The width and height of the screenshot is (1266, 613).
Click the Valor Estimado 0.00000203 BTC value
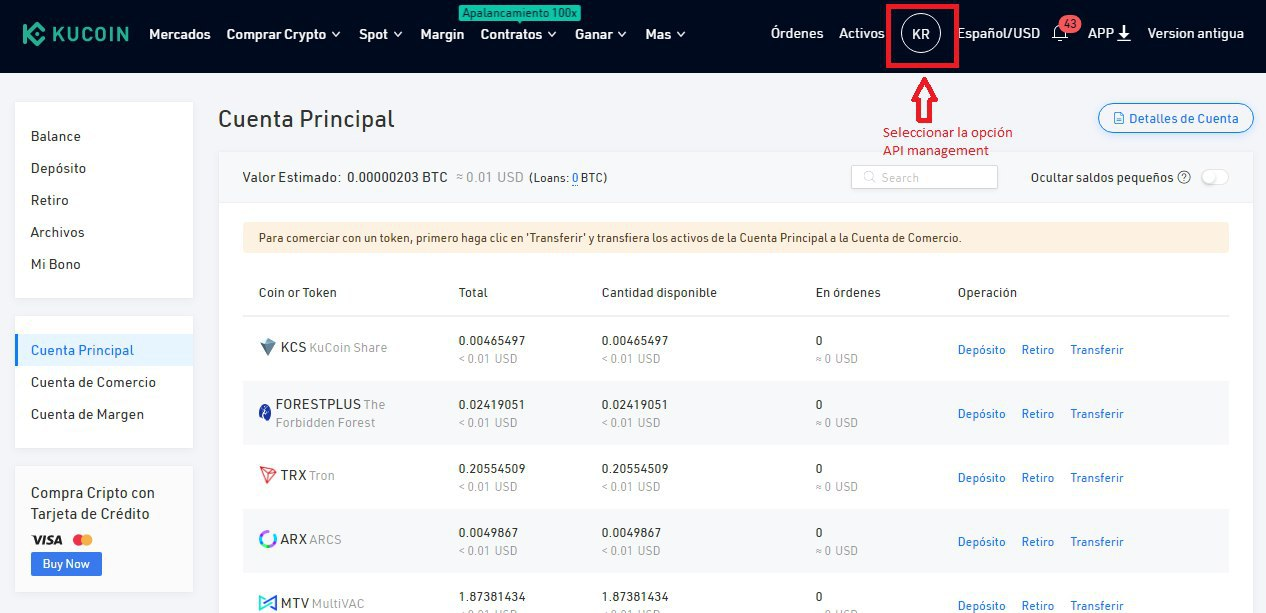point(397,177)
